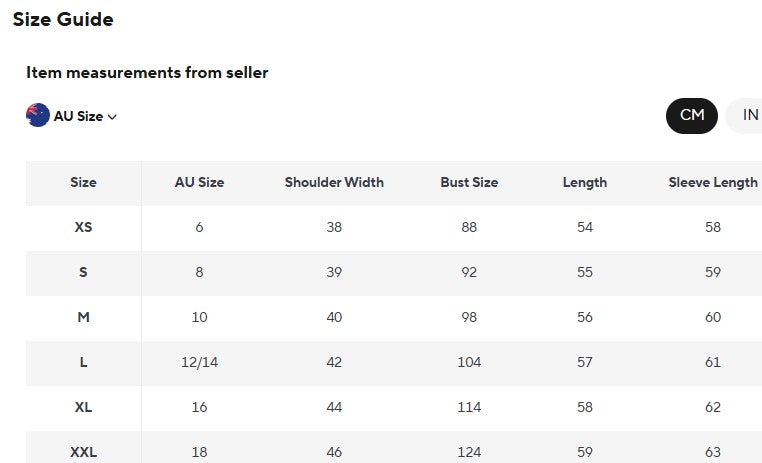Switch measurements to IN inches
Image resolution: width=762 pixels, height=463 pixels.
[x=746, y=116]
